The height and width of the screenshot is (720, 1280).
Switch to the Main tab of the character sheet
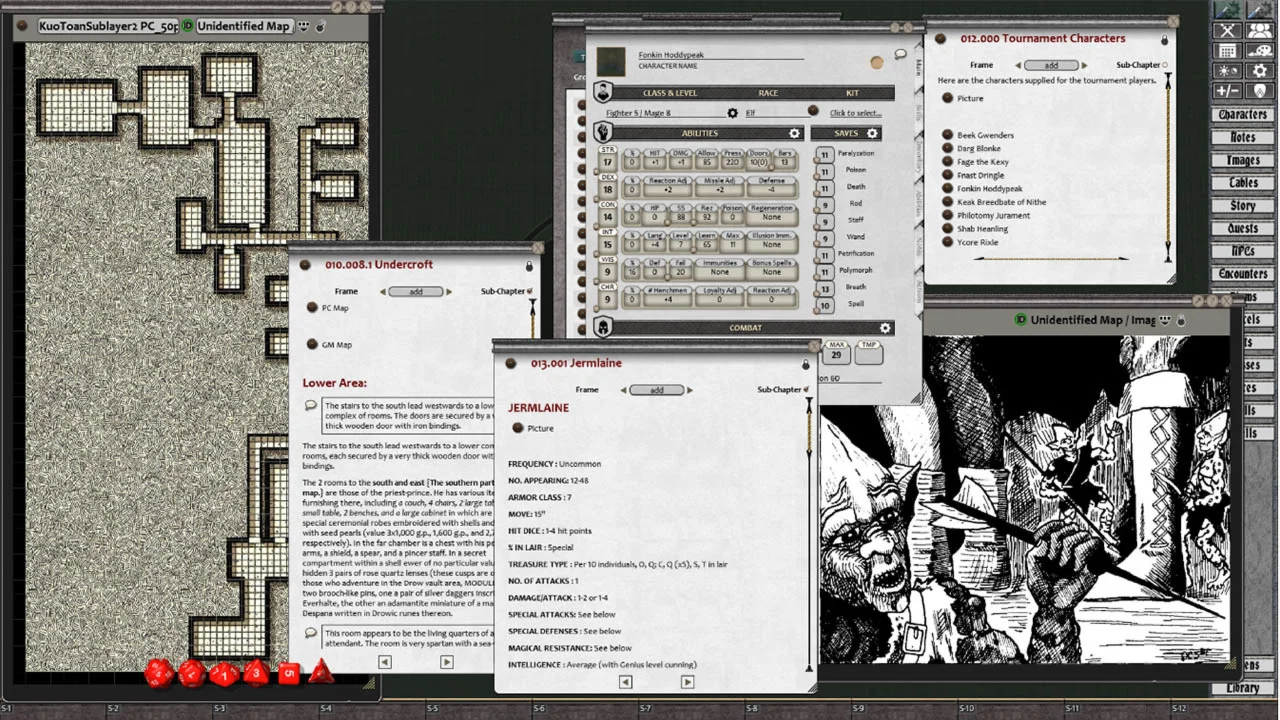click(x=918, y=68)
